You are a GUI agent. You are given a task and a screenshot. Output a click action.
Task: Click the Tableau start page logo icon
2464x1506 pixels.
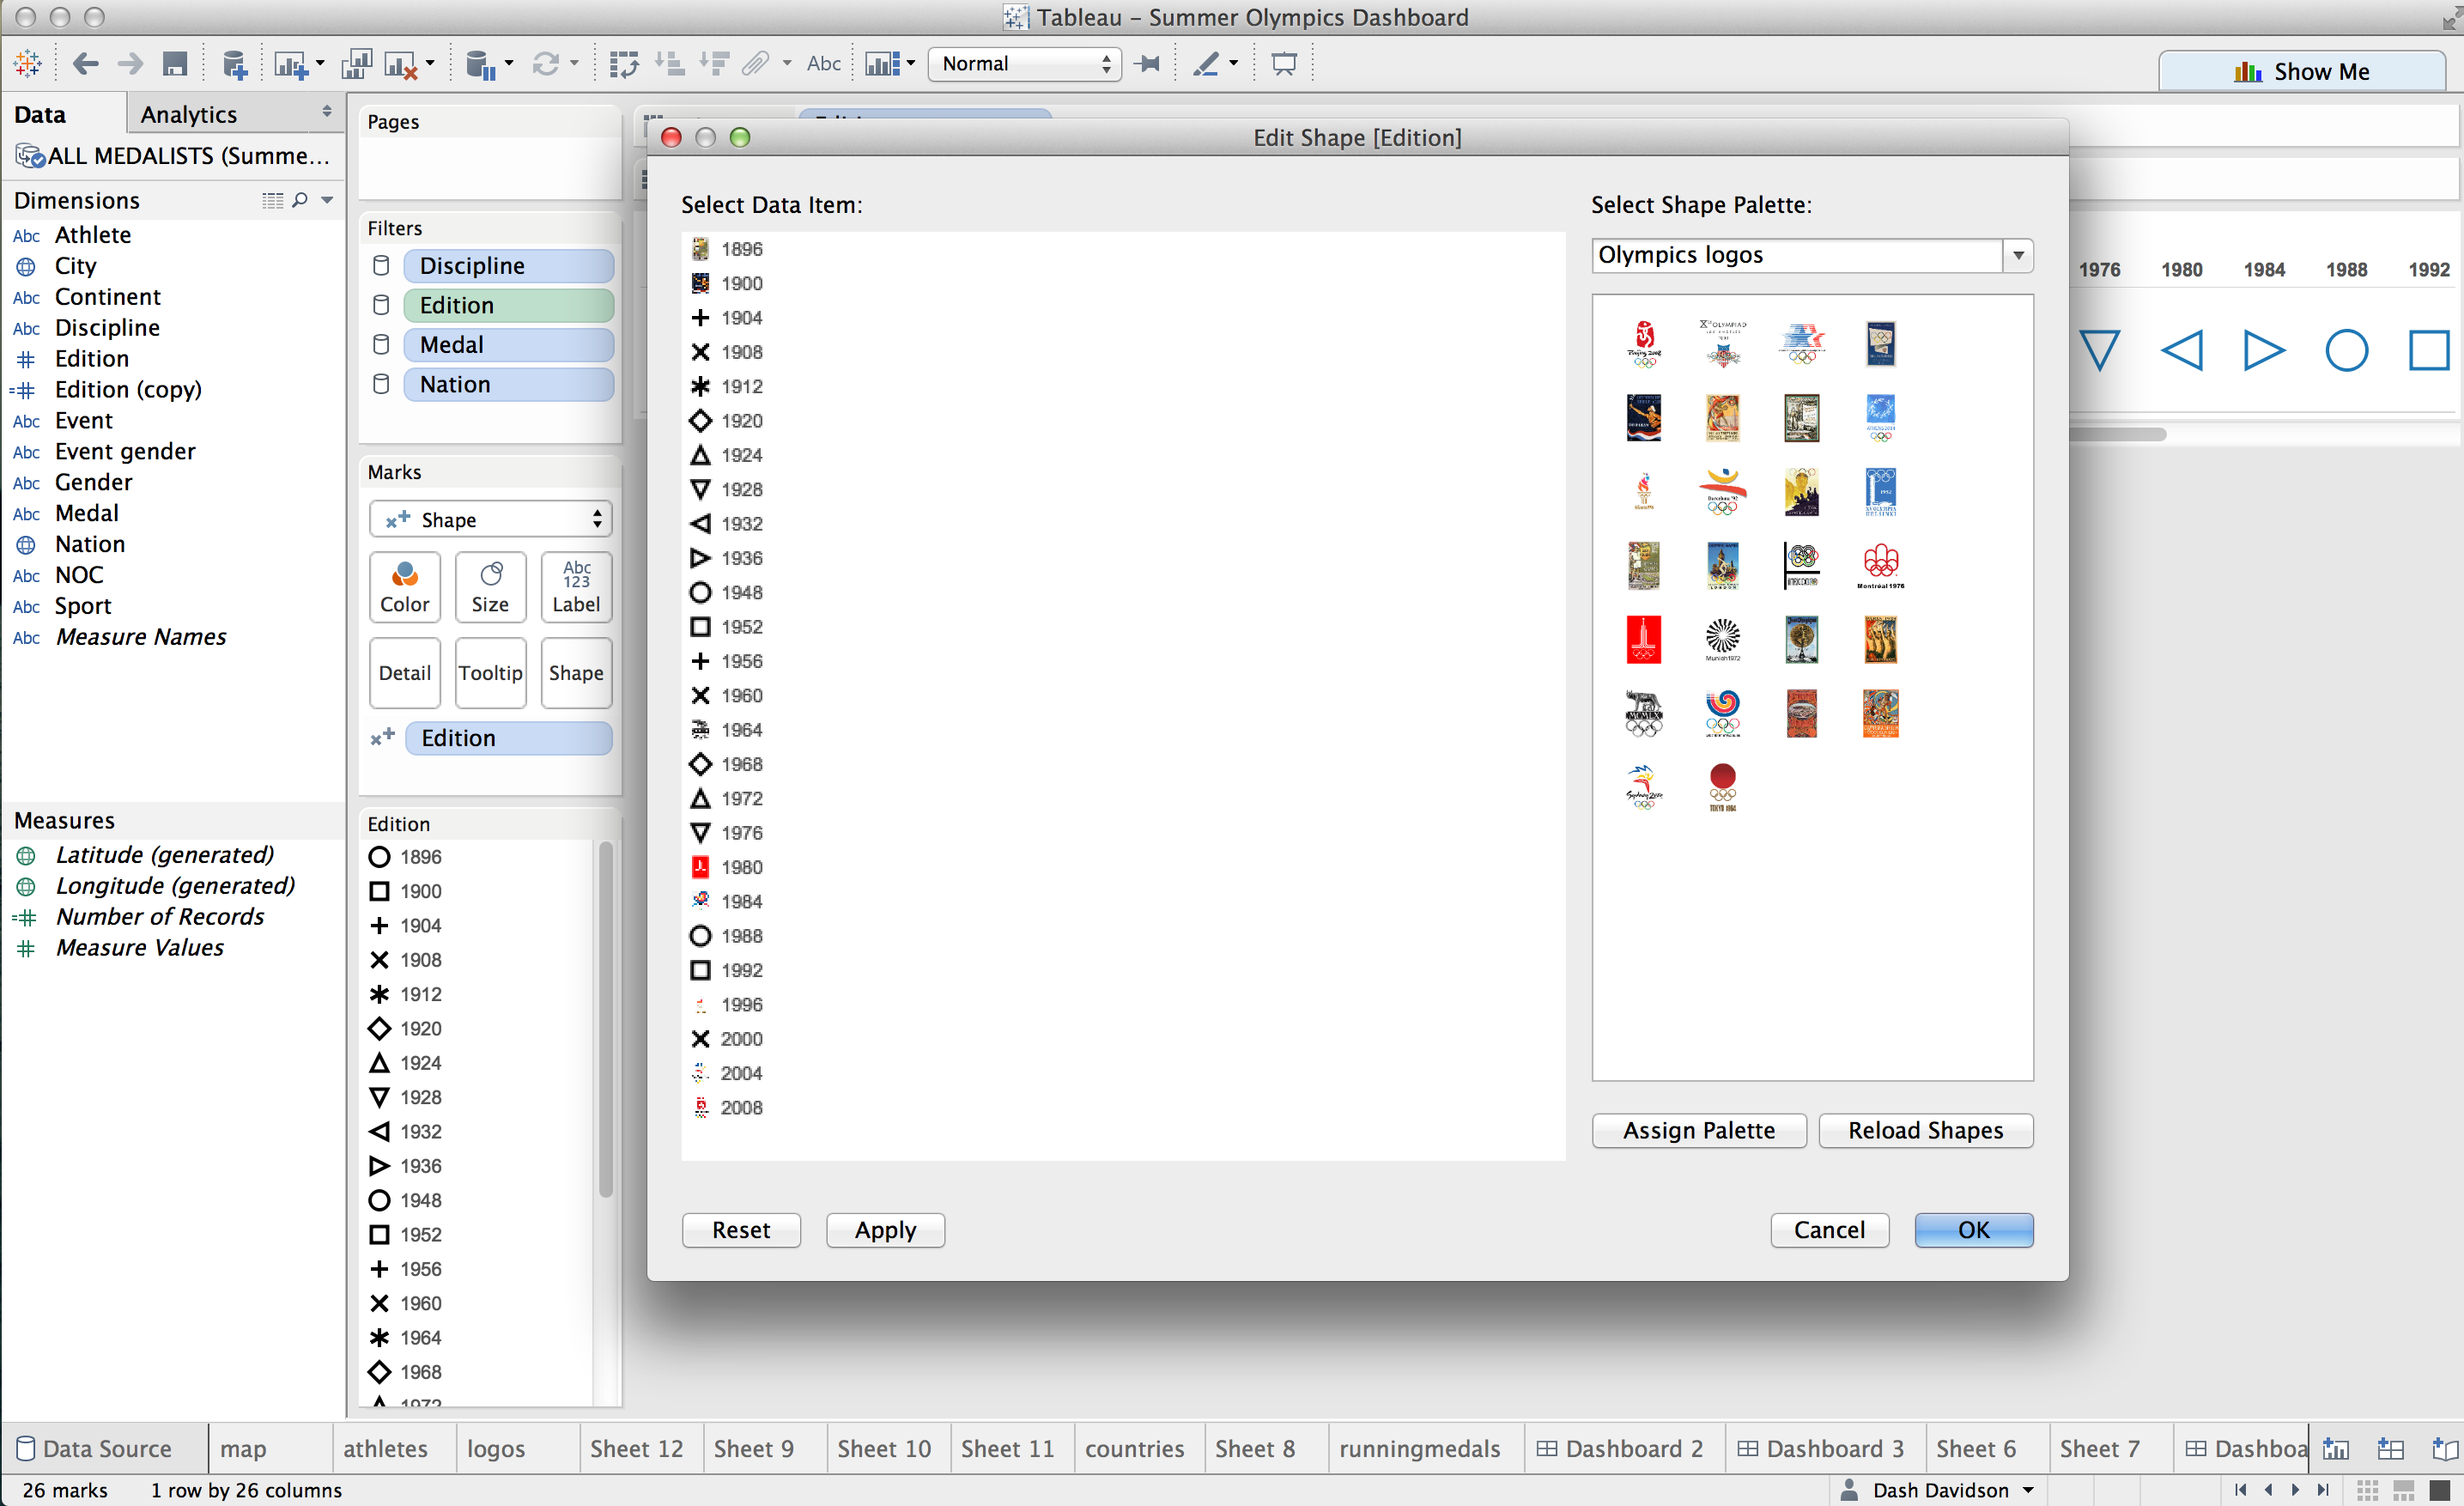(x=28, y=64)
